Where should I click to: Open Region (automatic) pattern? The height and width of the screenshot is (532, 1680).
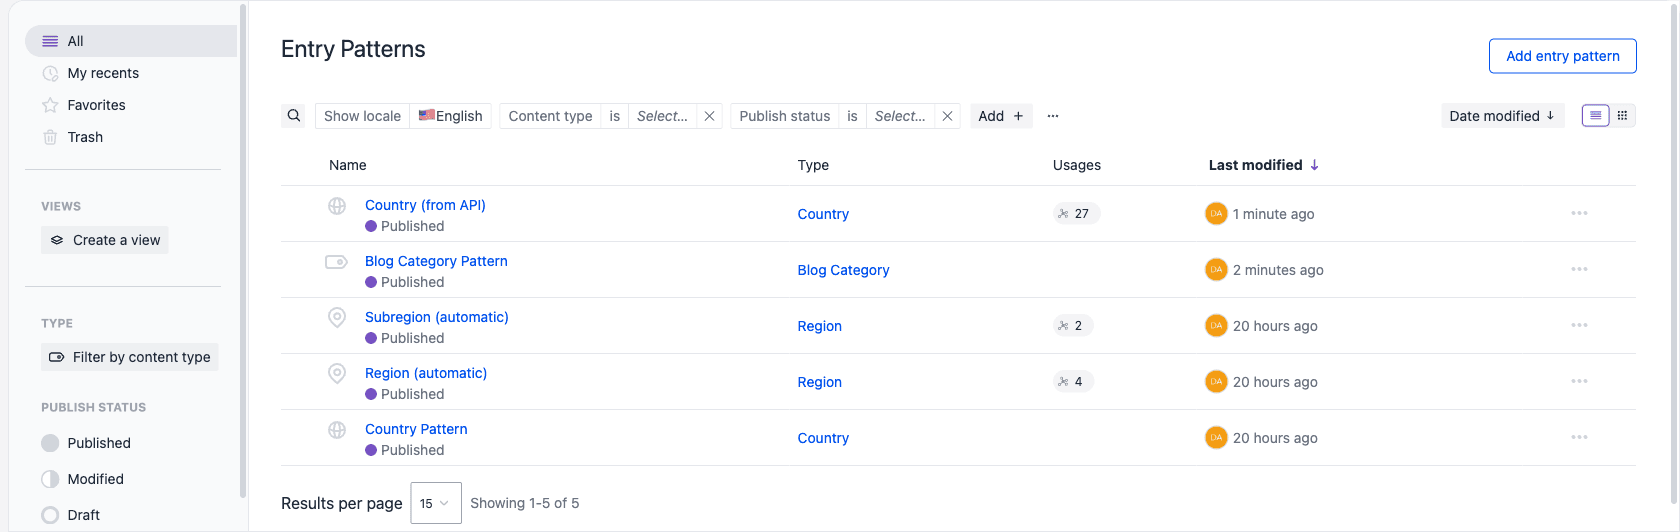426,373
